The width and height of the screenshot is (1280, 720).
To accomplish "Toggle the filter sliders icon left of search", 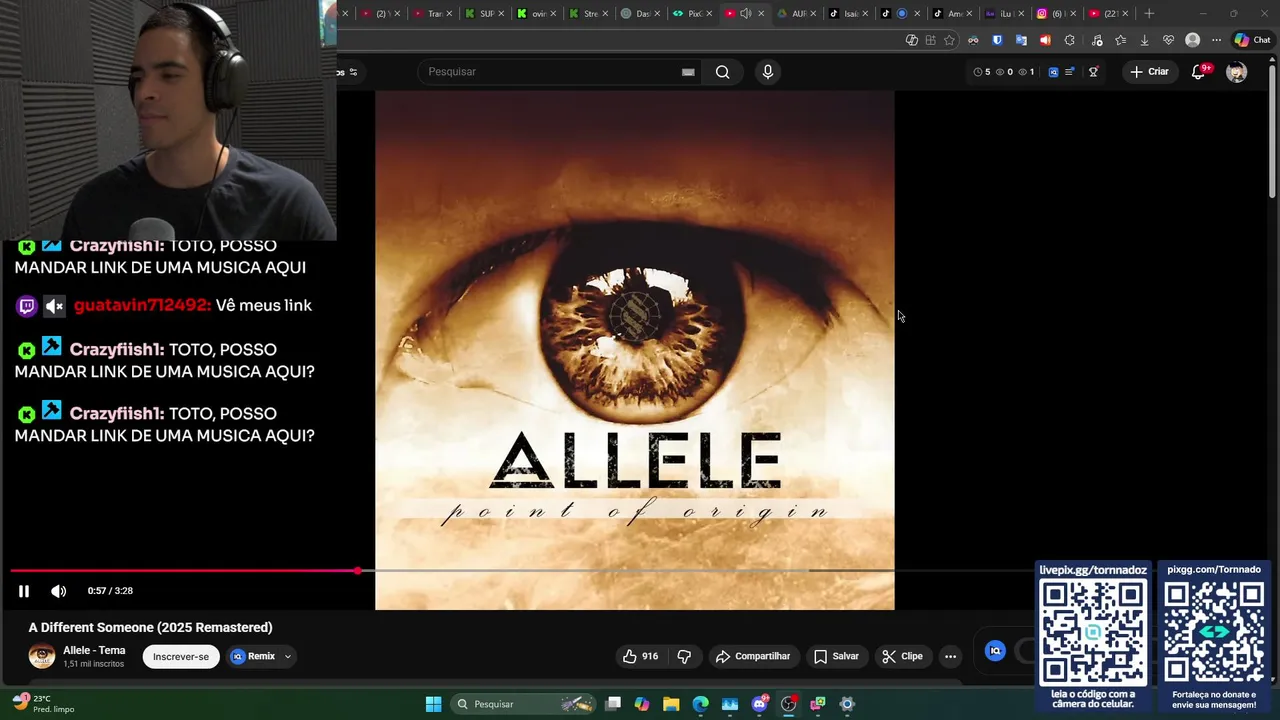I will pyautogui.click(x=352, y=72).
